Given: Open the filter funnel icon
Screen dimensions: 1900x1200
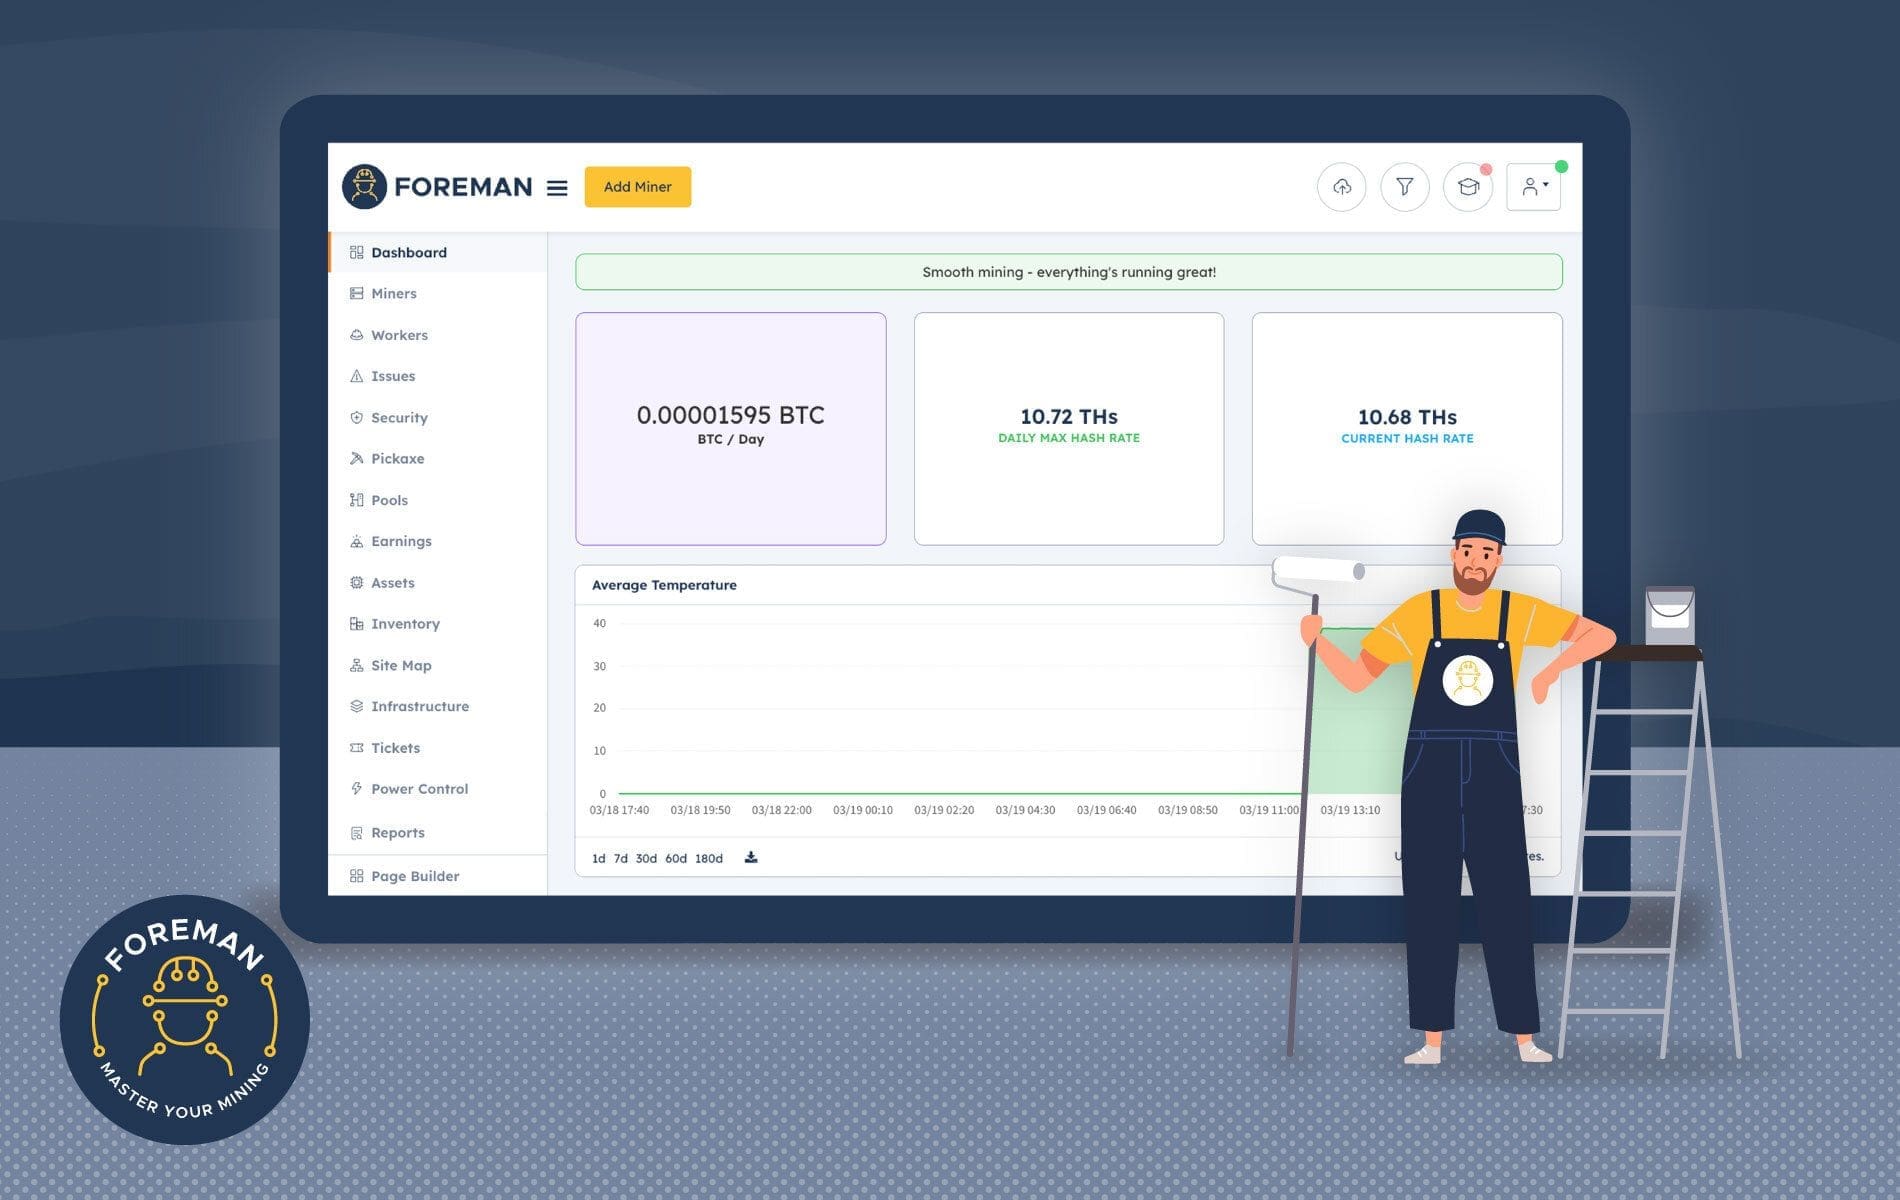Looking at the screenshot, I should (1404, 187).
